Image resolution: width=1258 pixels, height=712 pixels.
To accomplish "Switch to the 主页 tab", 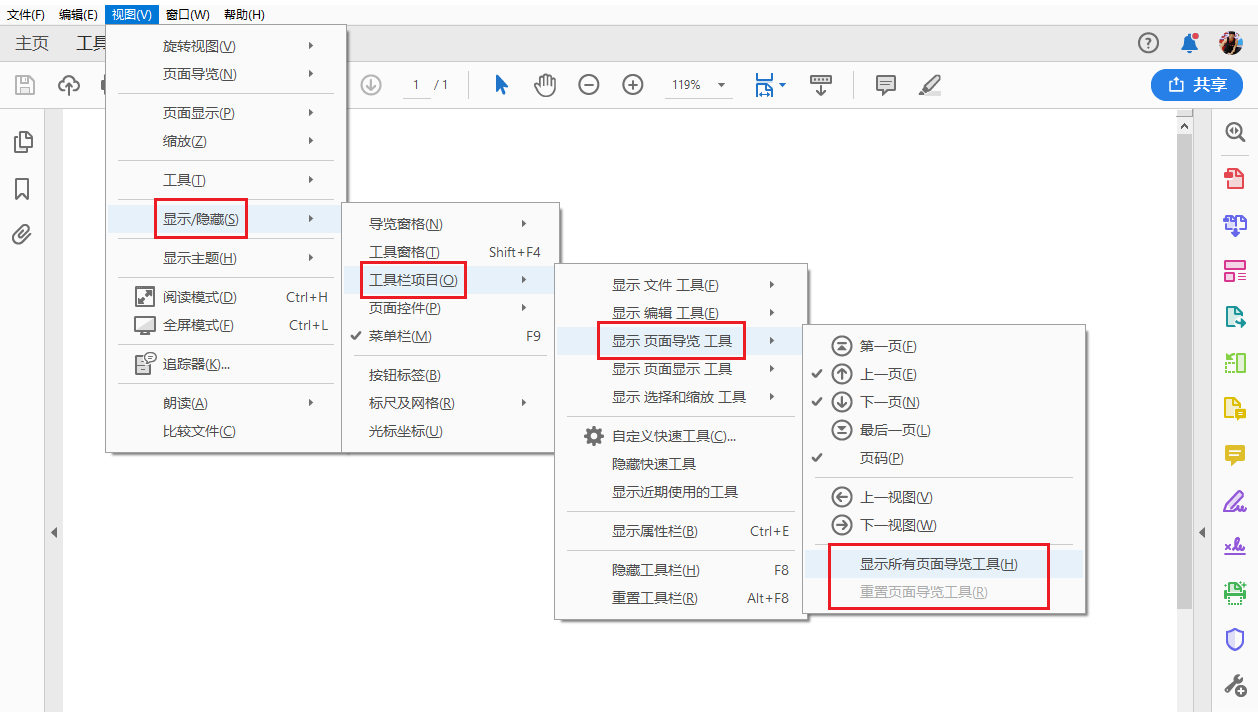I will click(x=32, y=43).
